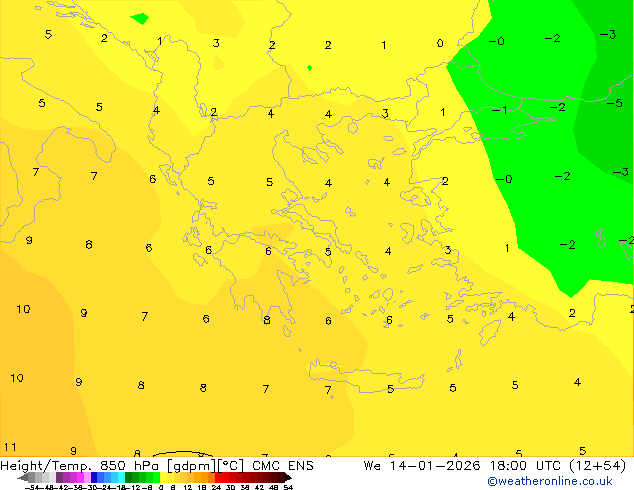Click the '11' temperature value on map
Image resolution: width=634 pixels, height=490 pixels.
coord(10,447)
